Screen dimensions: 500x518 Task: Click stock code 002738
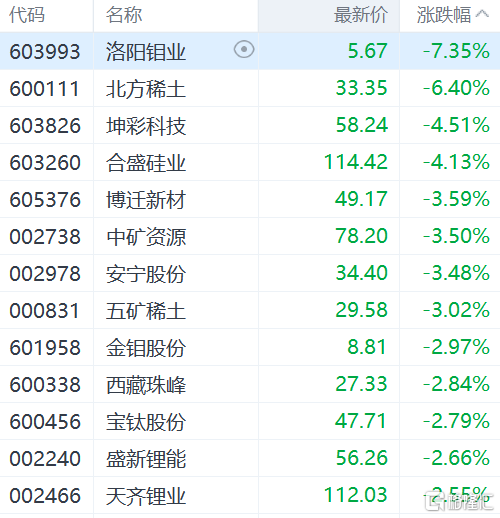coord(45,237)
